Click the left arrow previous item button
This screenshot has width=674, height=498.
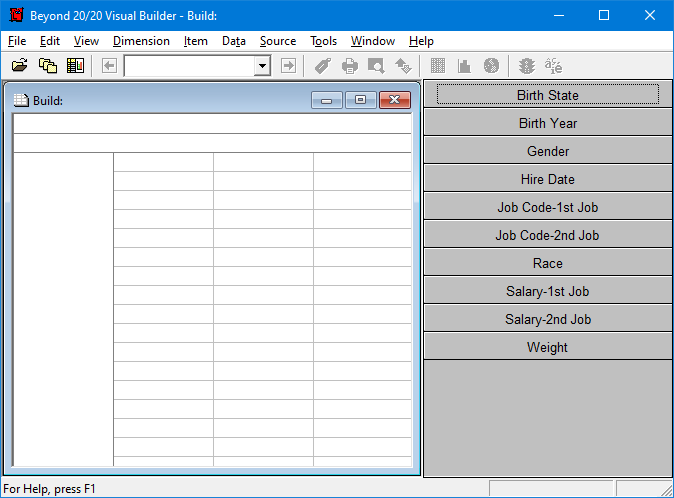coord(109,66)
